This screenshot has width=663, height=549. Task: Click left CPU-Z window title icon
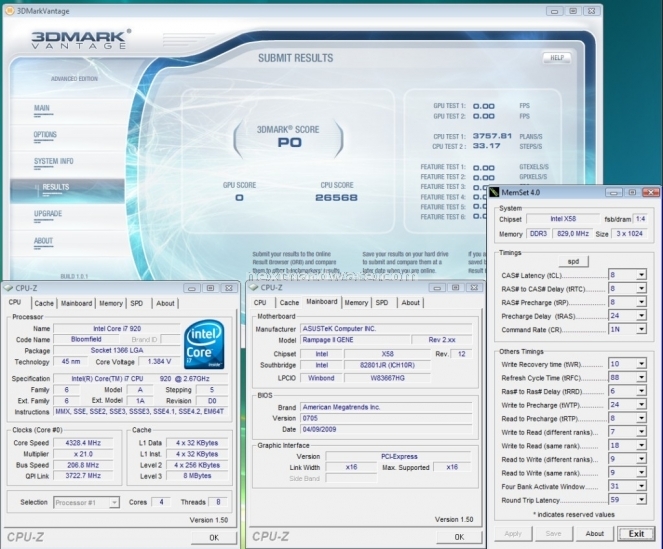point(8,288)
